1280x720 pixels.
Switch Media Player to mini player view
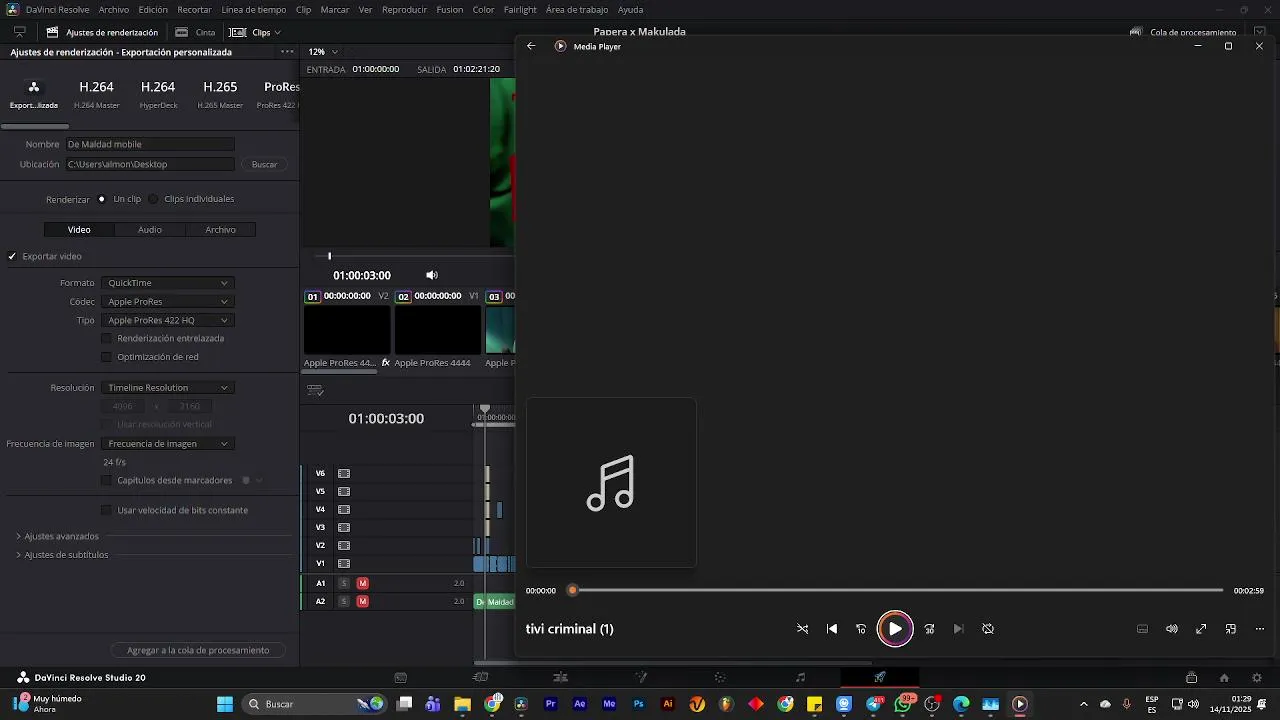tap(1231, 629)
